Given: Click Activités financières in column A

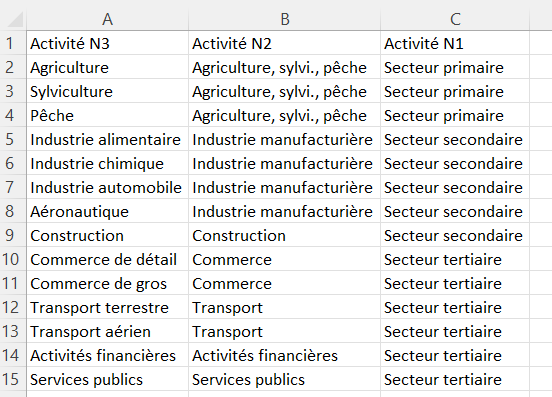Looking at the screenshot, I should [107, 355].
